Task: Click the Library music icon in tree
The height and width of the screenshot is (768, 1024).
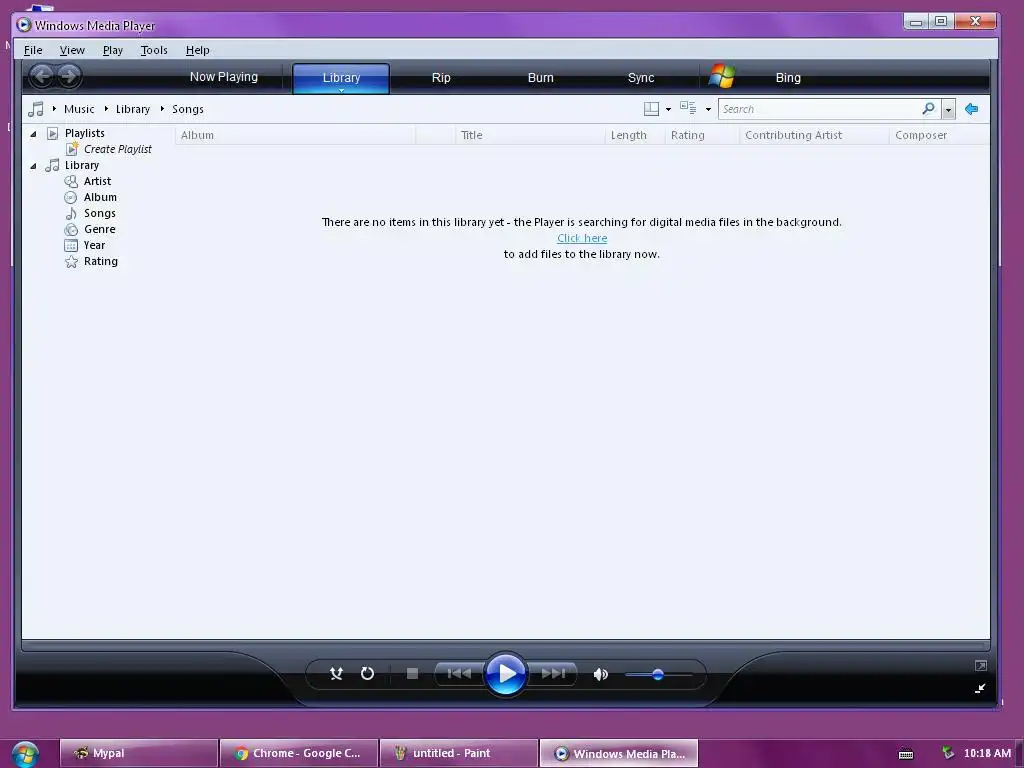Action: coord(52,165)
